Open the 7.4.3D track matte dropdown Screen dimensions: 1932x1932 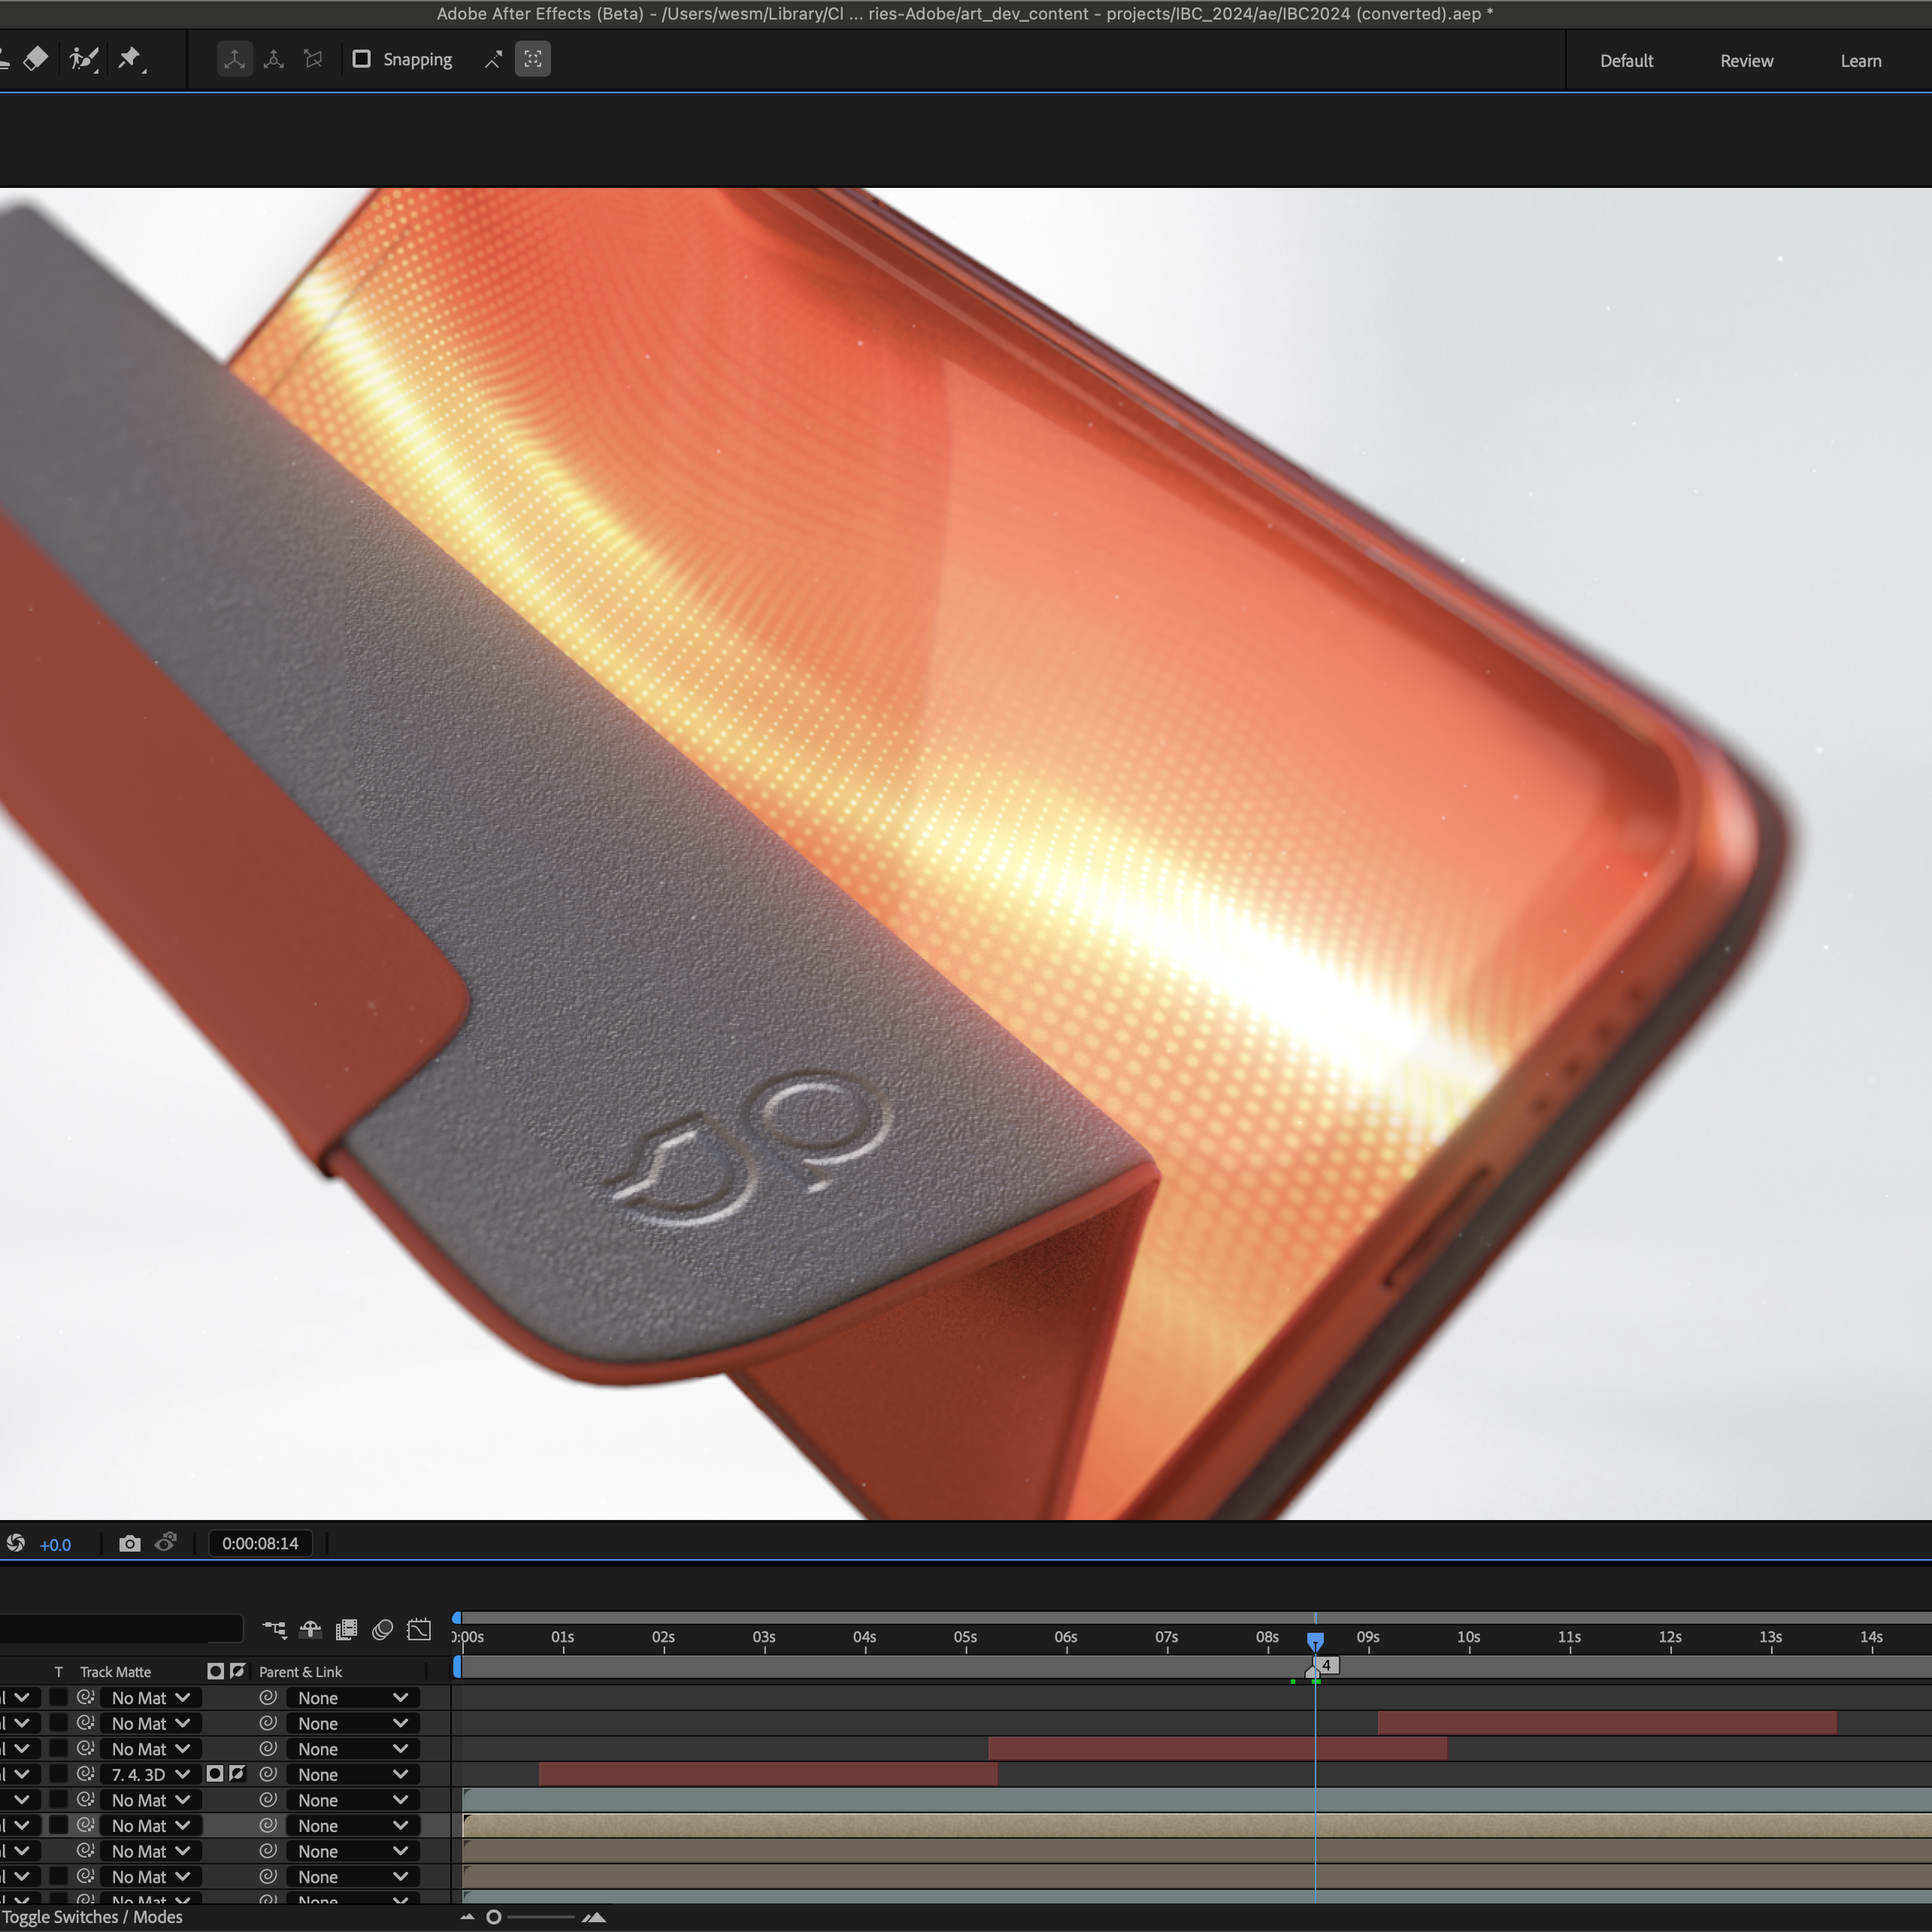coord(150,1774)
